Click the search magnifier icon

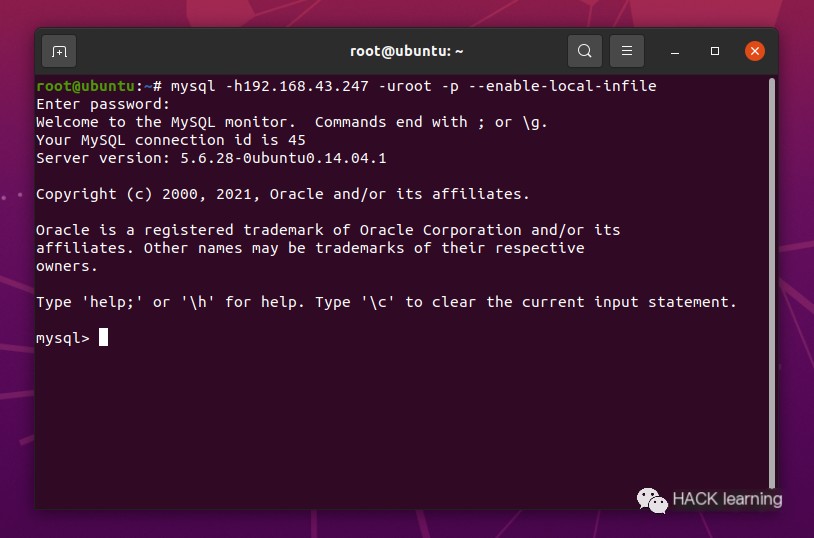coord(585,51)
